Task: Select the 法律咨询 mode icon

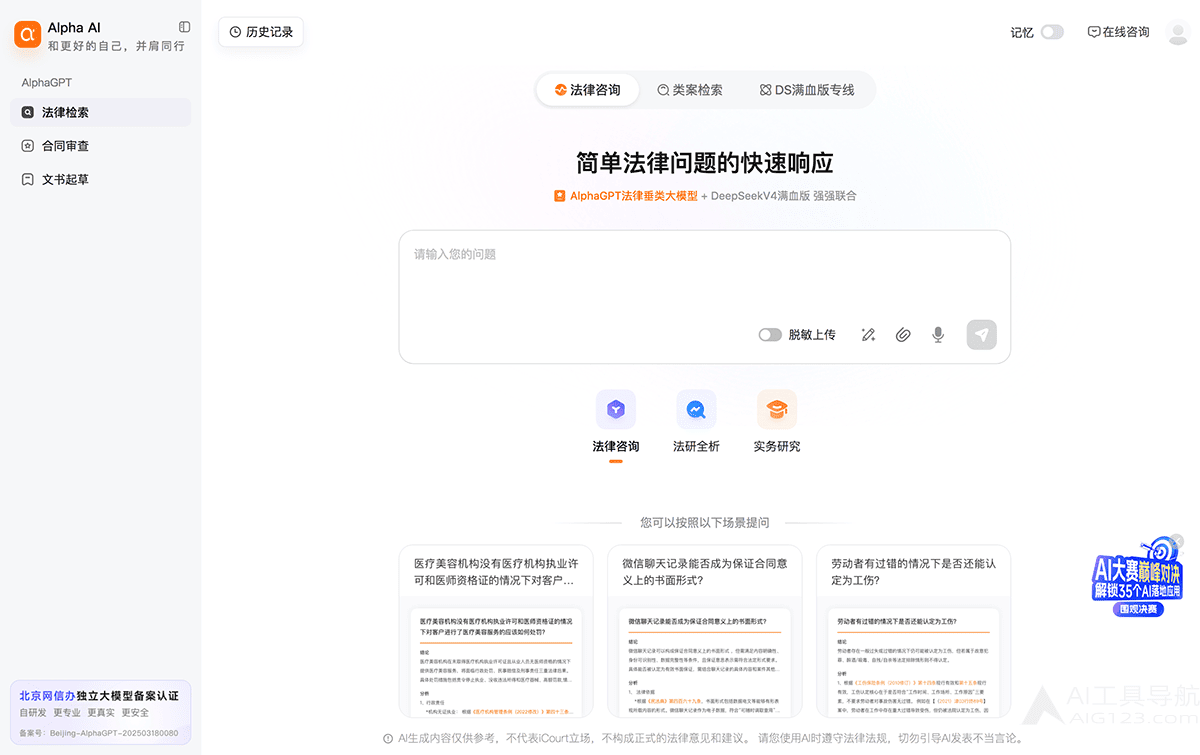Action: (616, 409)
